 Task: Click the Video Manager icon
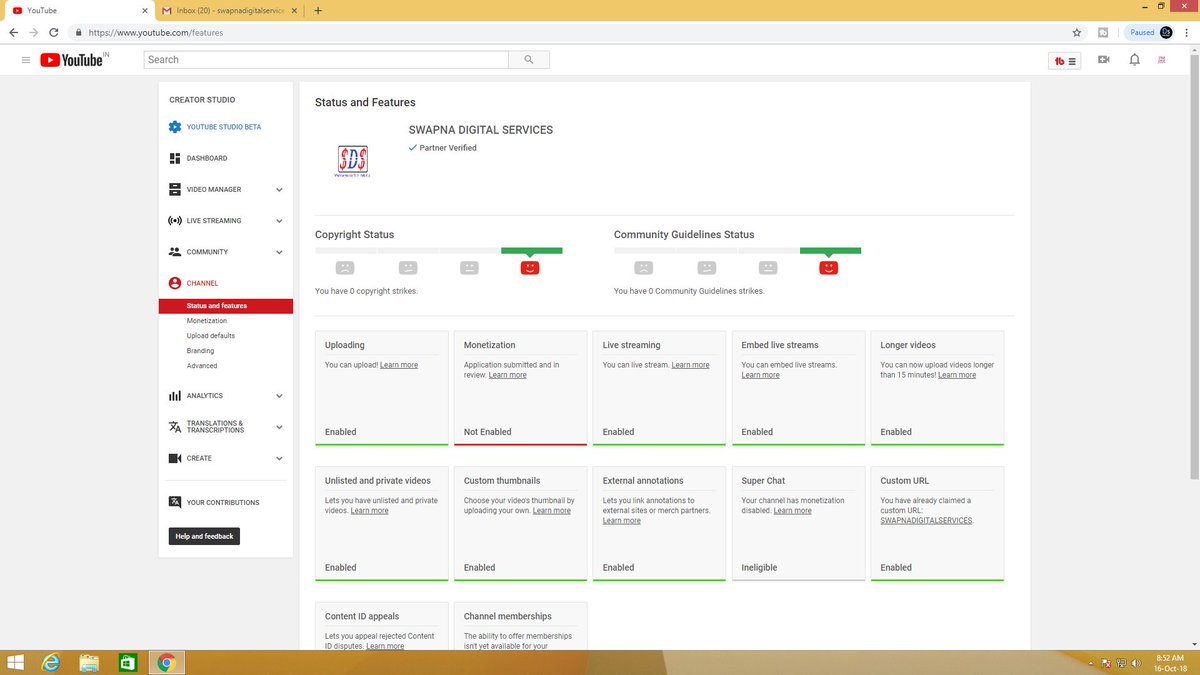pos(175,189)
